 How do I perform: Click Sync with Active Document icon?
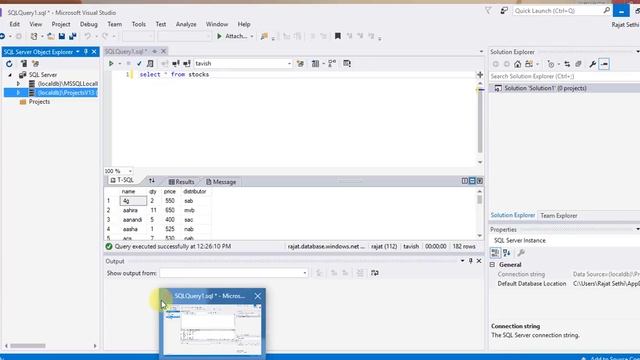(x=567, y=64)
